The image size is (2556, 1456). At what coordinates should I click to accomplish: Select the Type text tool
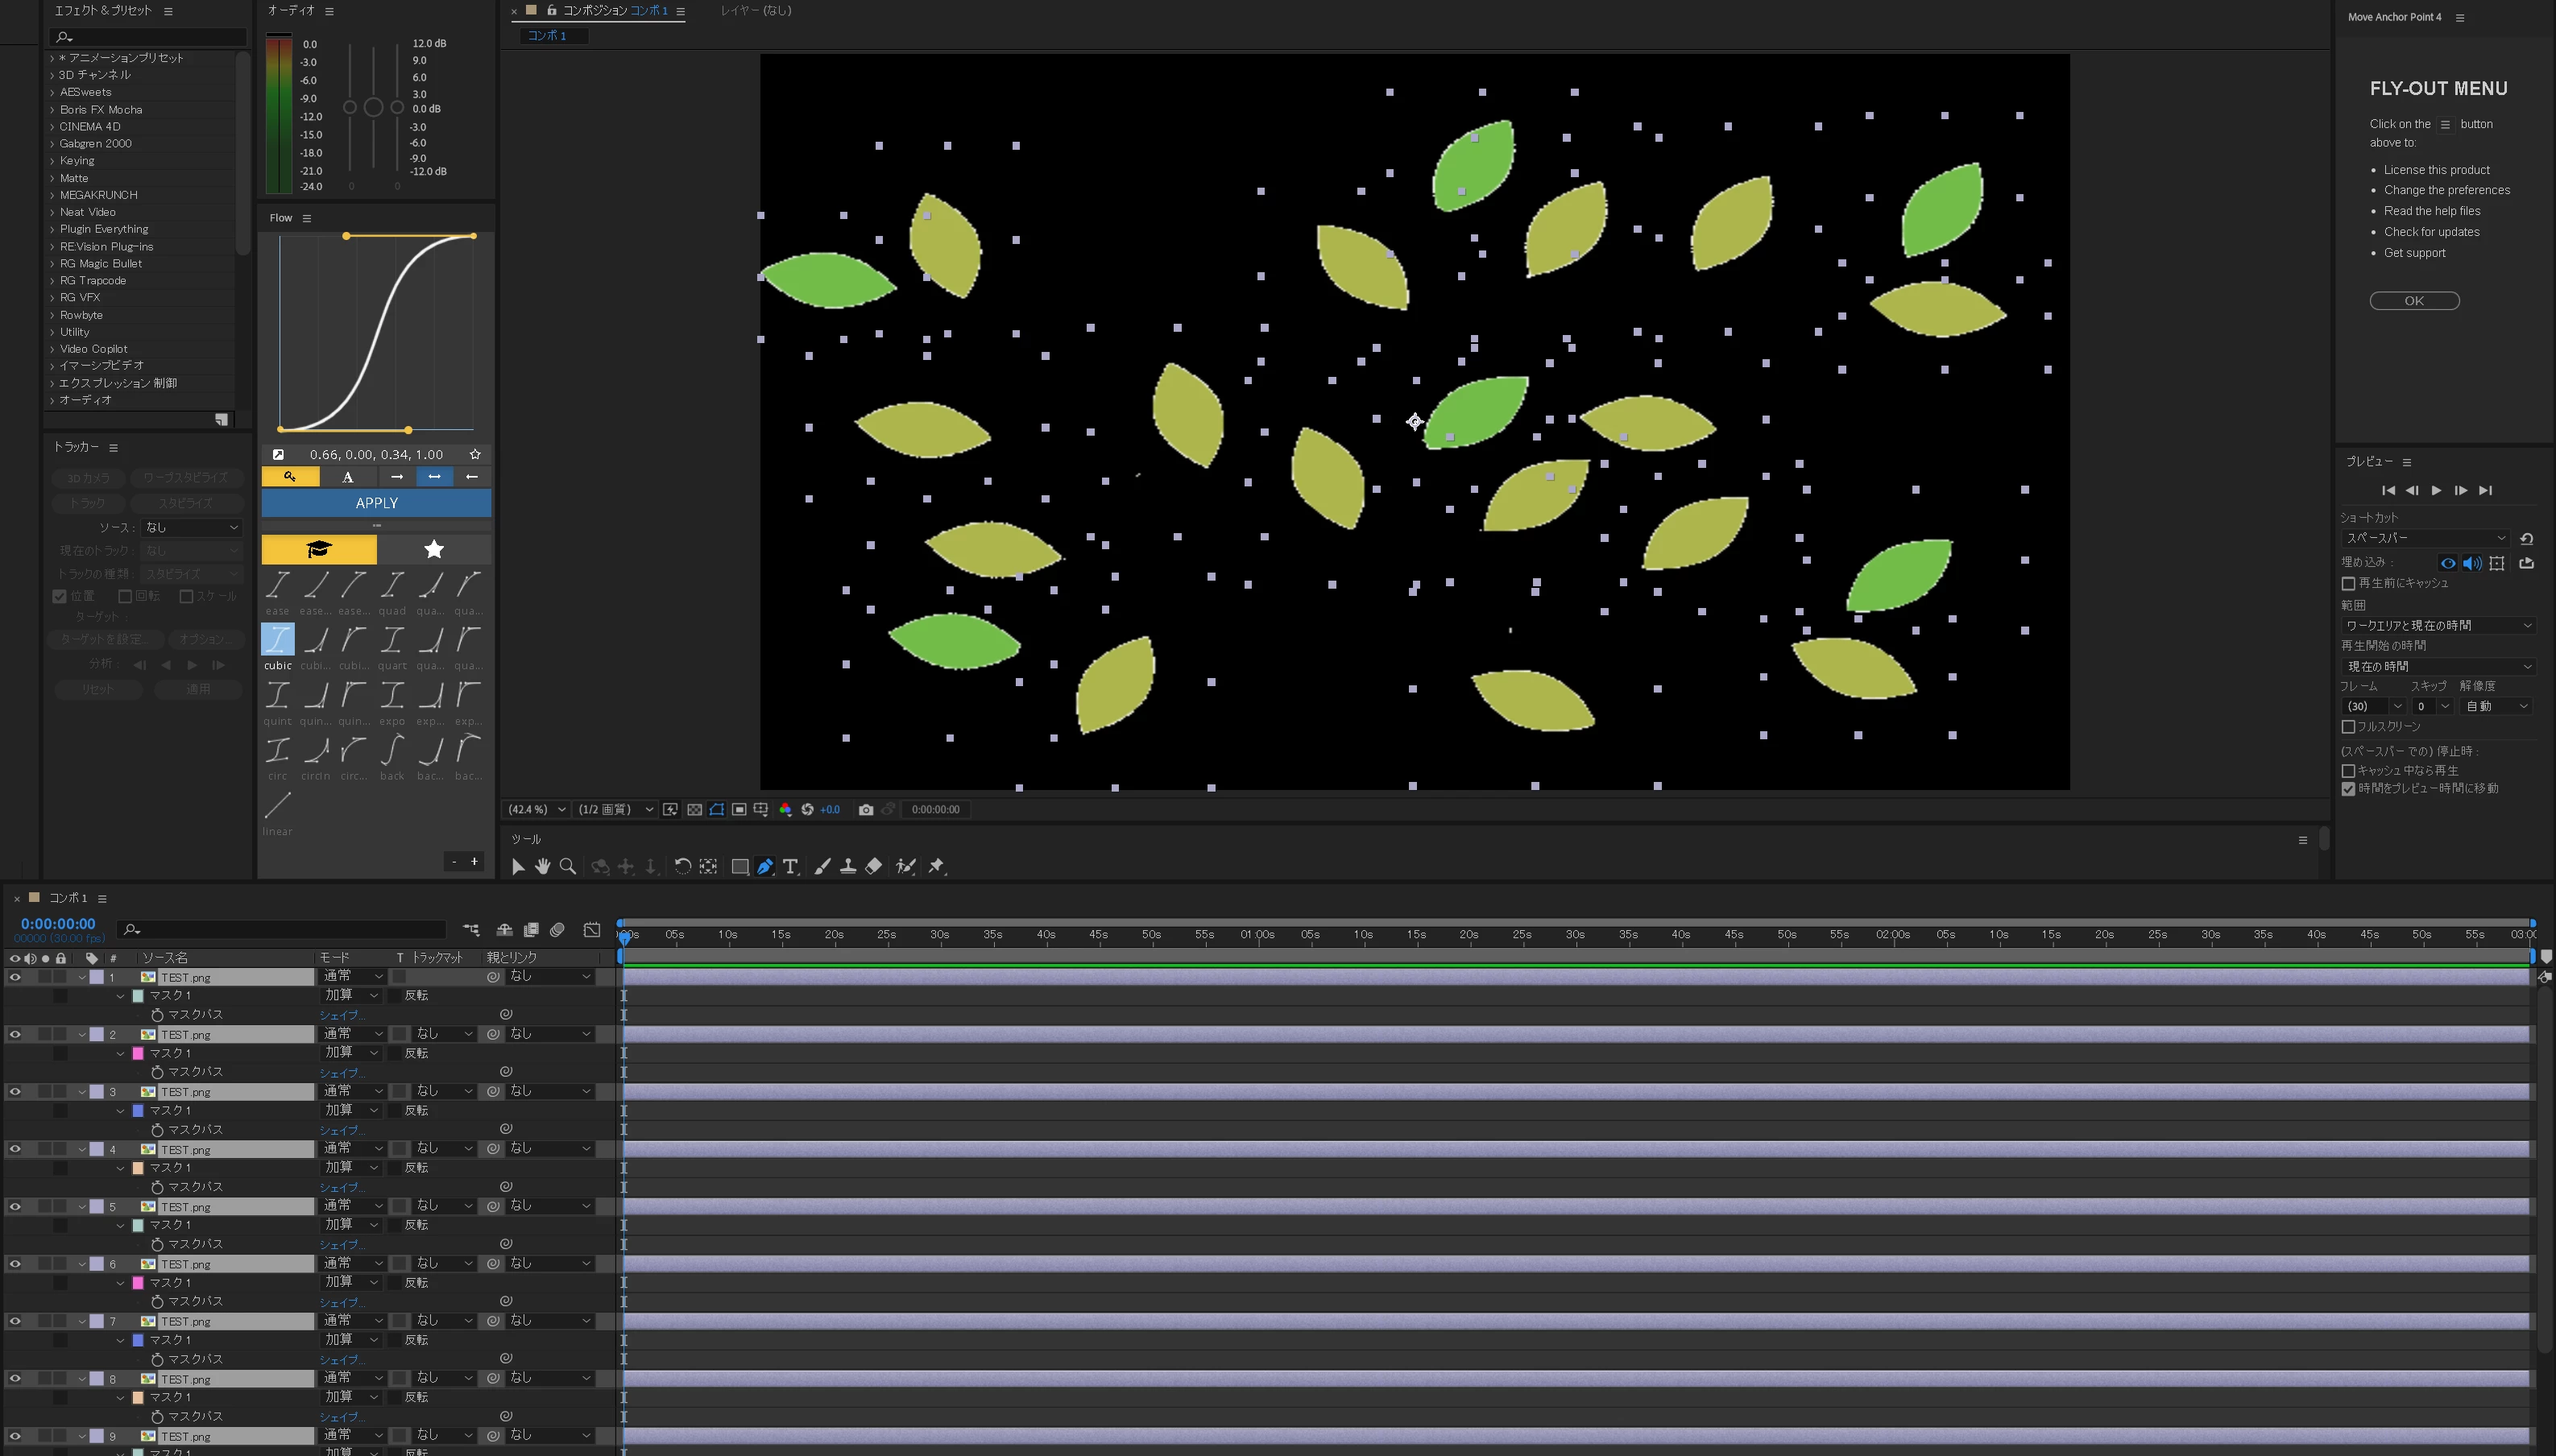790,867
